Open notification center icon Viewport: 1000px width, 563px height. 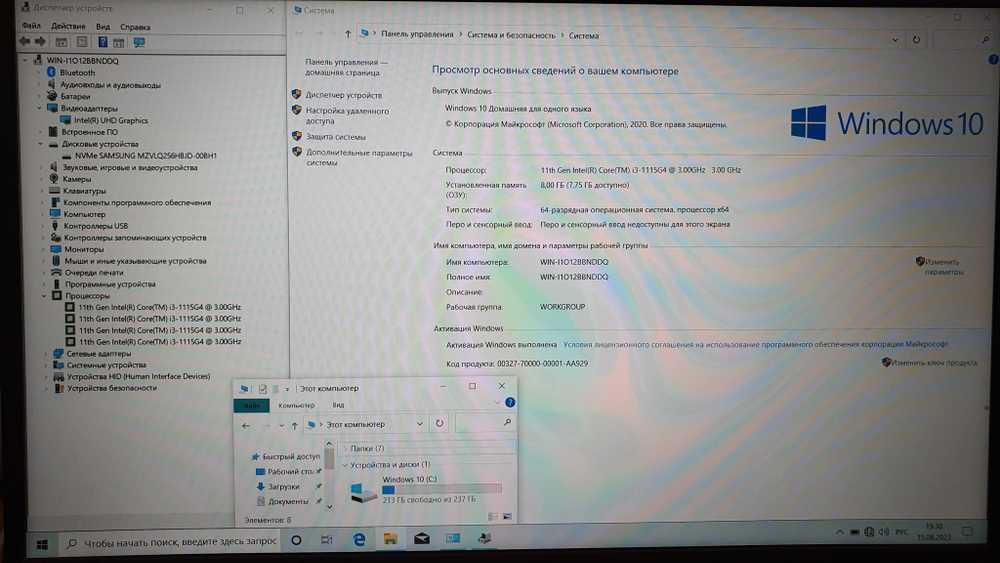[x=967, y=531]
